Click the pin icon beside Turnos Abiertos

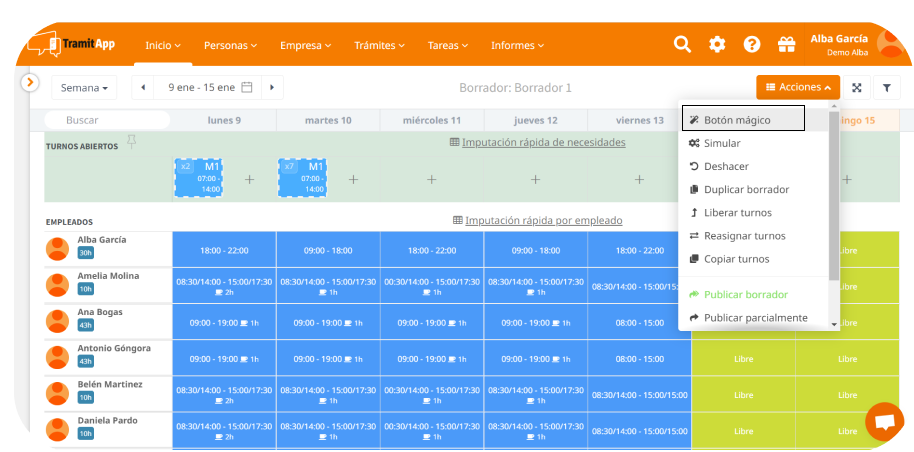pyautogui.click(x=131, y=142)
